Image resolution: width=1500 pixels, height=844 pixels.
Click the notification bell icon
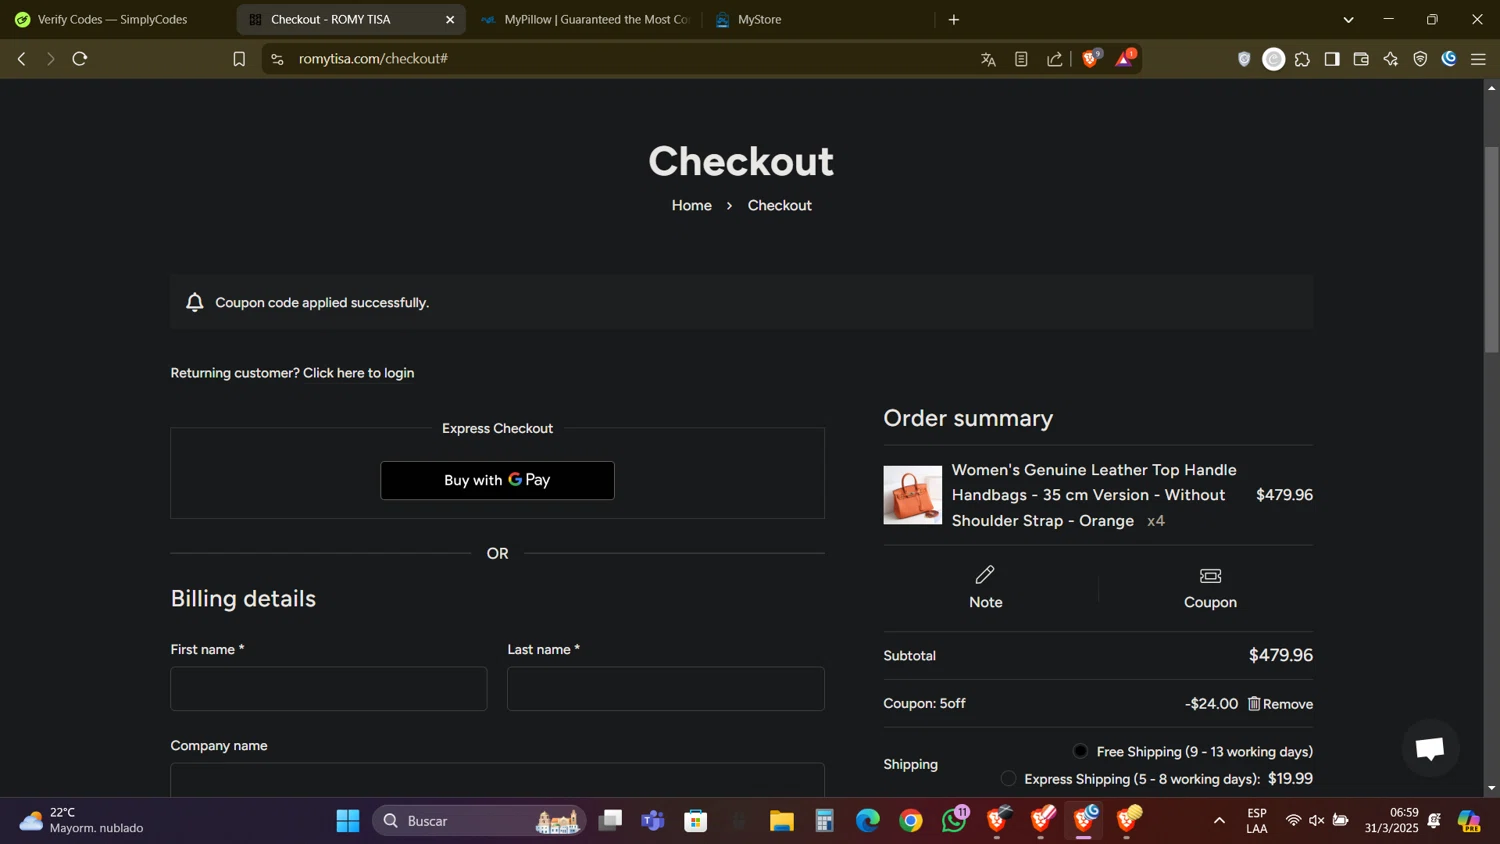(195, 302)
